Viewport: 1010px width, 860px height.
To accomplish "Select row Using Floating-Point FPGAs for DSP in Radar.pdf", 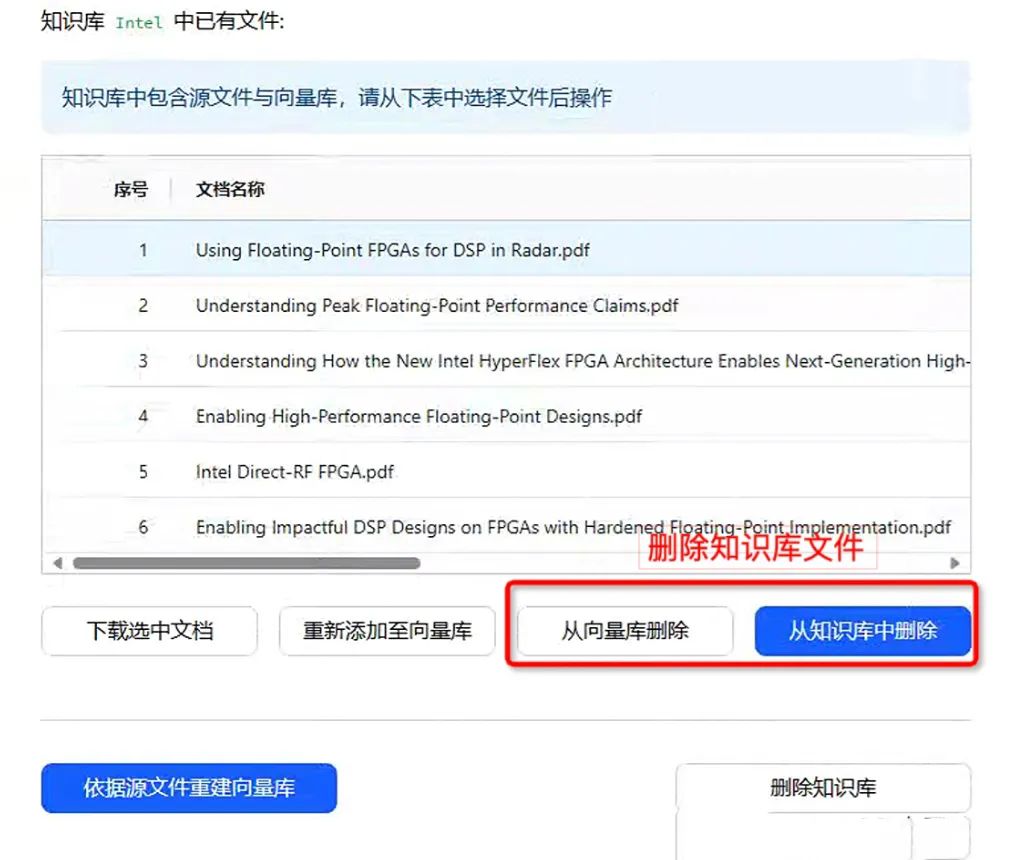I will click(506, 249).
